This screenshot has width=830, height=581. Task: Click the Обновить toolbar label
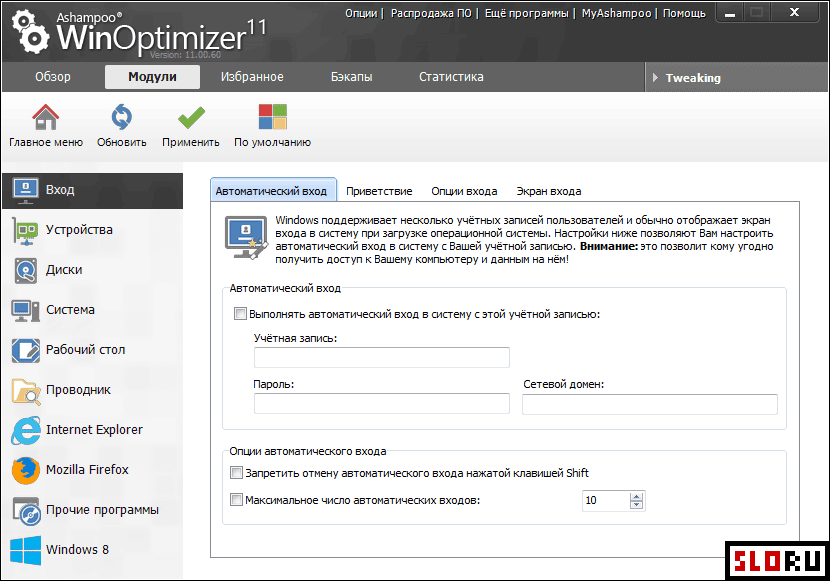coord(122,142)
